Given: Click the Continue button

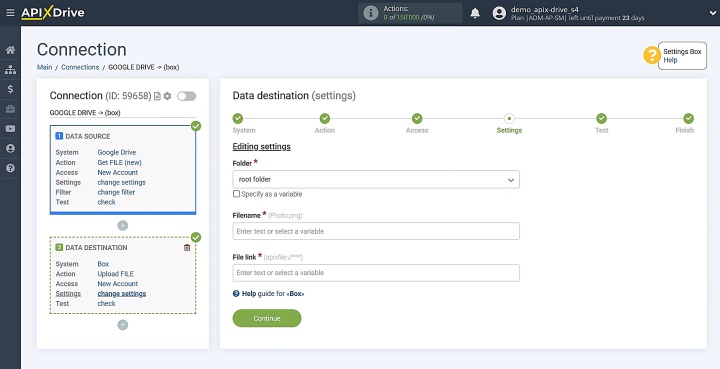Looking at the screenshot, I should [x=267, y=318].
